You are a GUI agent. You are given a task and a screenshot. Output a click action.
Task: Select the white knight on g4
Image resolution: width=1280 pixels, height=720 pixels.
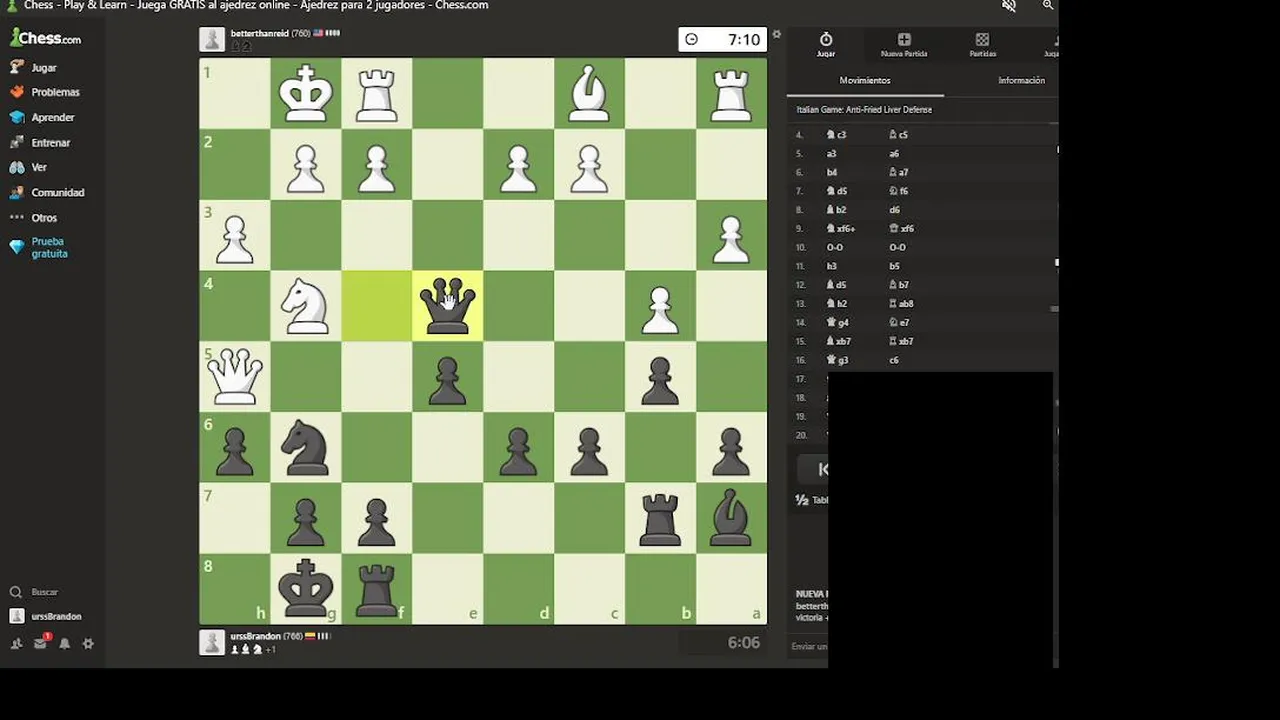[x=306, y=306]
